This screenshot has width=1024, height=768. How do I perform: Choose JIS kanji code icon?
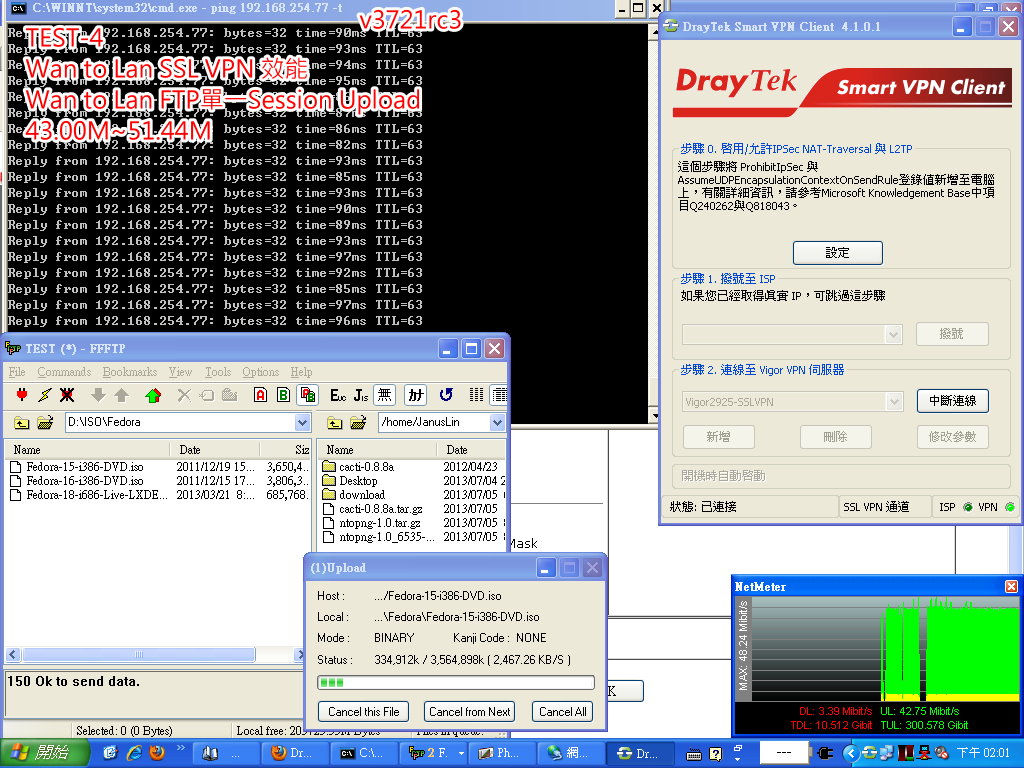pos(361,394)
